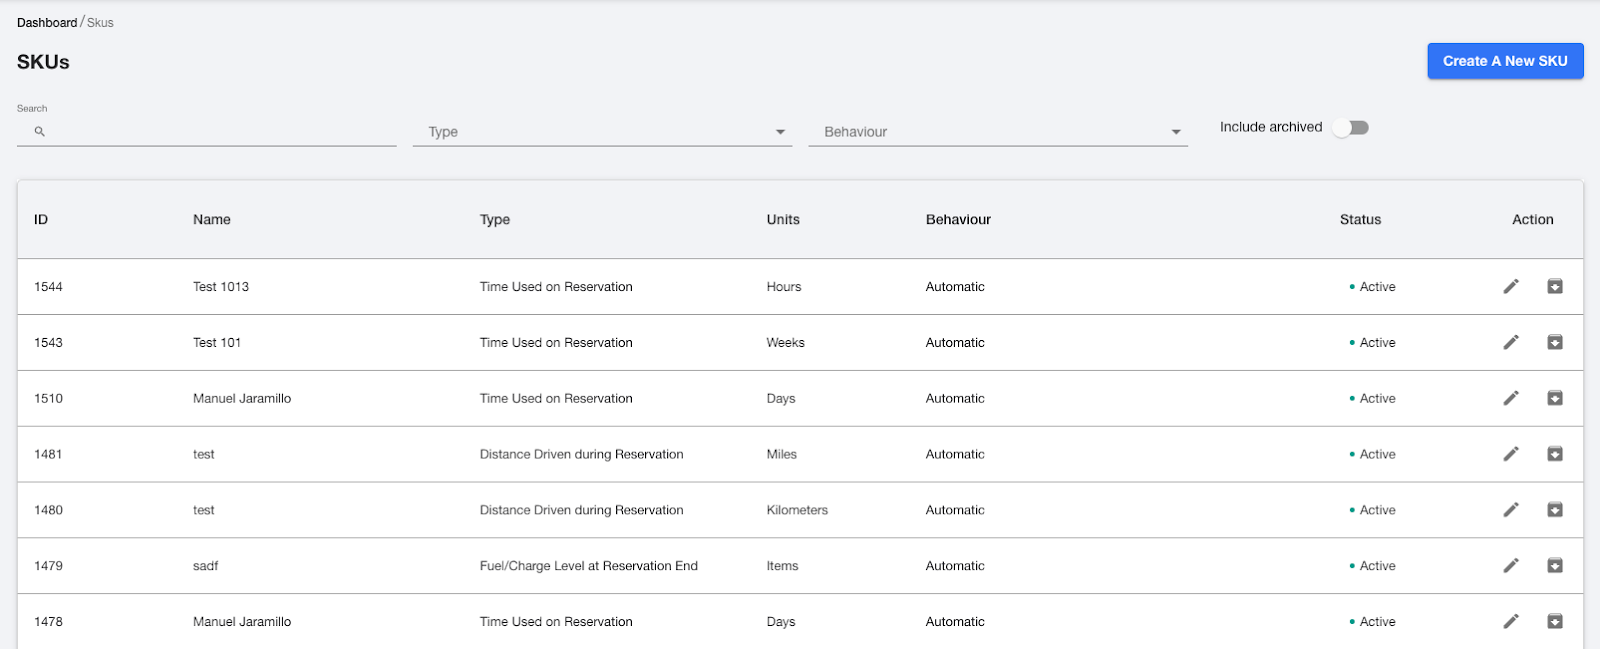Click the Behaviour column header
Image resolution: width=1600 pixels, height=649 pixels.
958,219
